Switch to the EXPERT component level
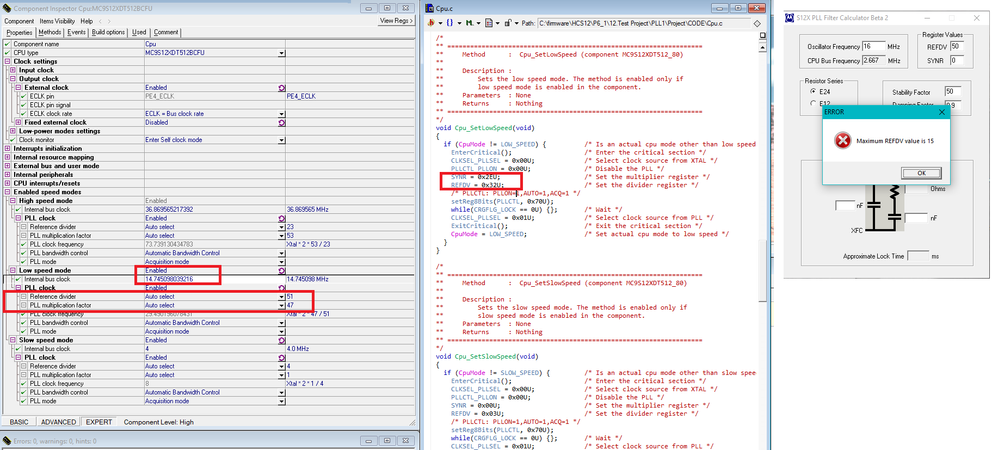Screen dimensions: 998x450 click(x=99, y=422)
